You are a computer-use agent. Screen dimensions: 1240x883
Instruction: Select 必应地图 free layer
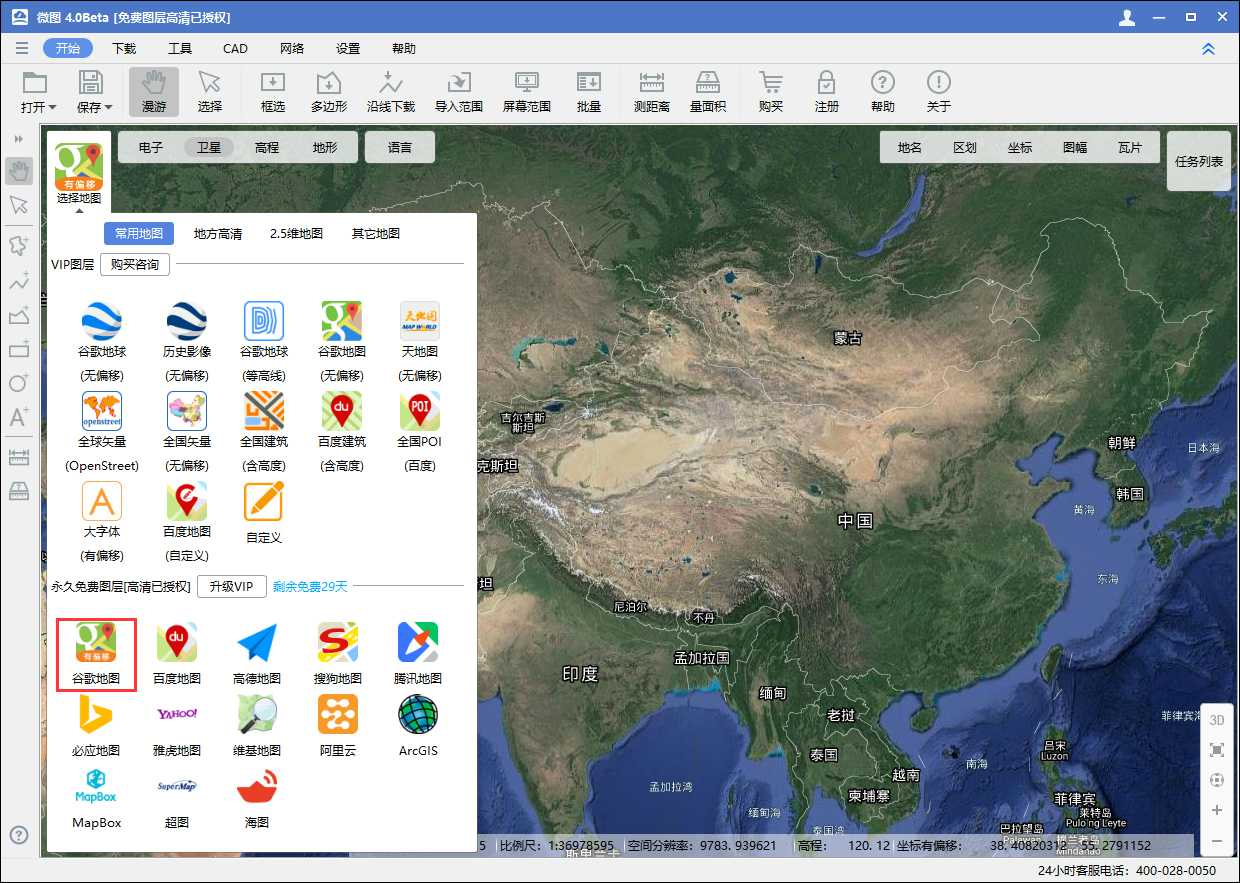(97, 726)
